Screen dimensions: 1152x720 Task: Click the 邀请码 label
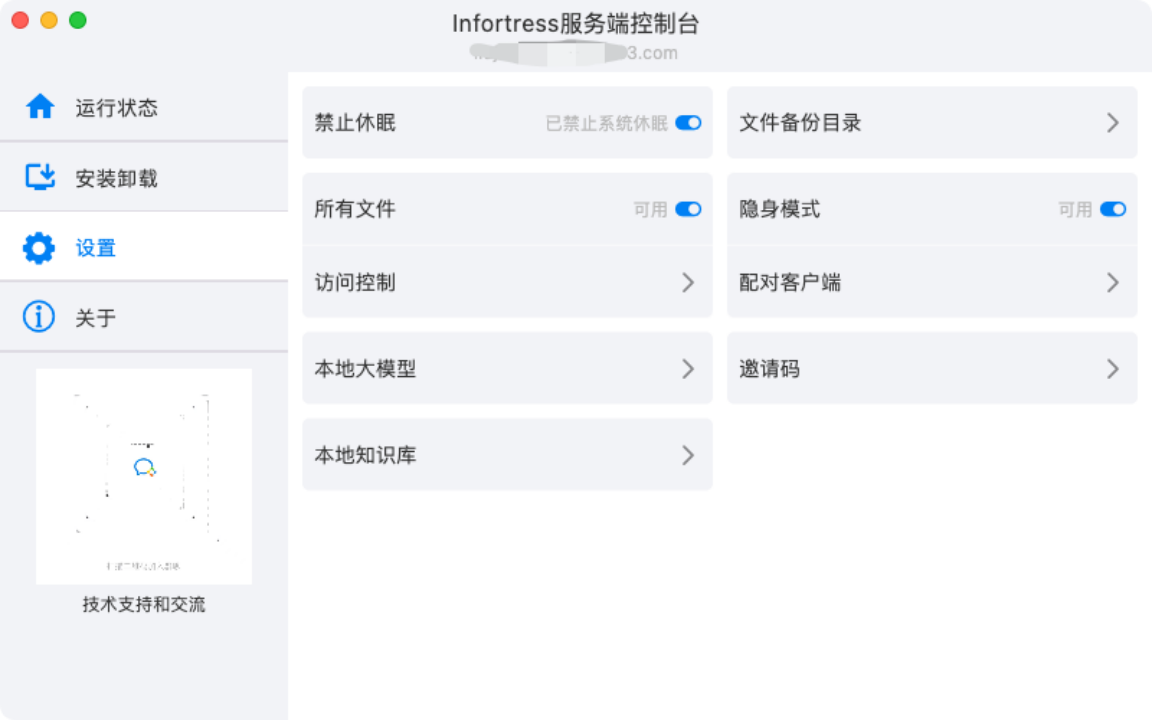point(769,369)
